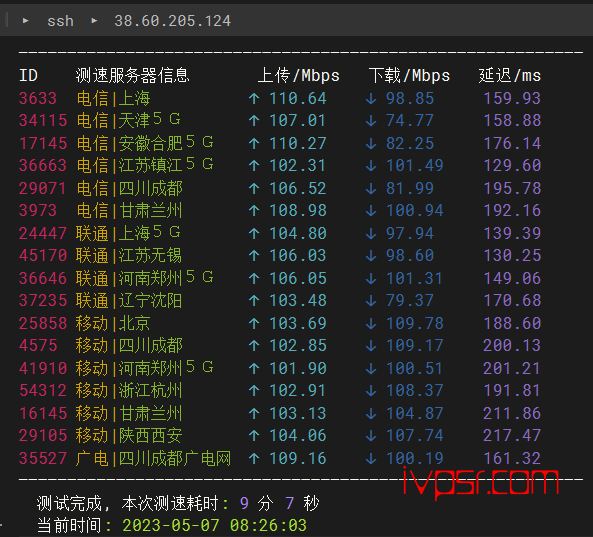
Task: Click the timestamp 2023-05-07 08:26:03
Action: coord(214,526)
